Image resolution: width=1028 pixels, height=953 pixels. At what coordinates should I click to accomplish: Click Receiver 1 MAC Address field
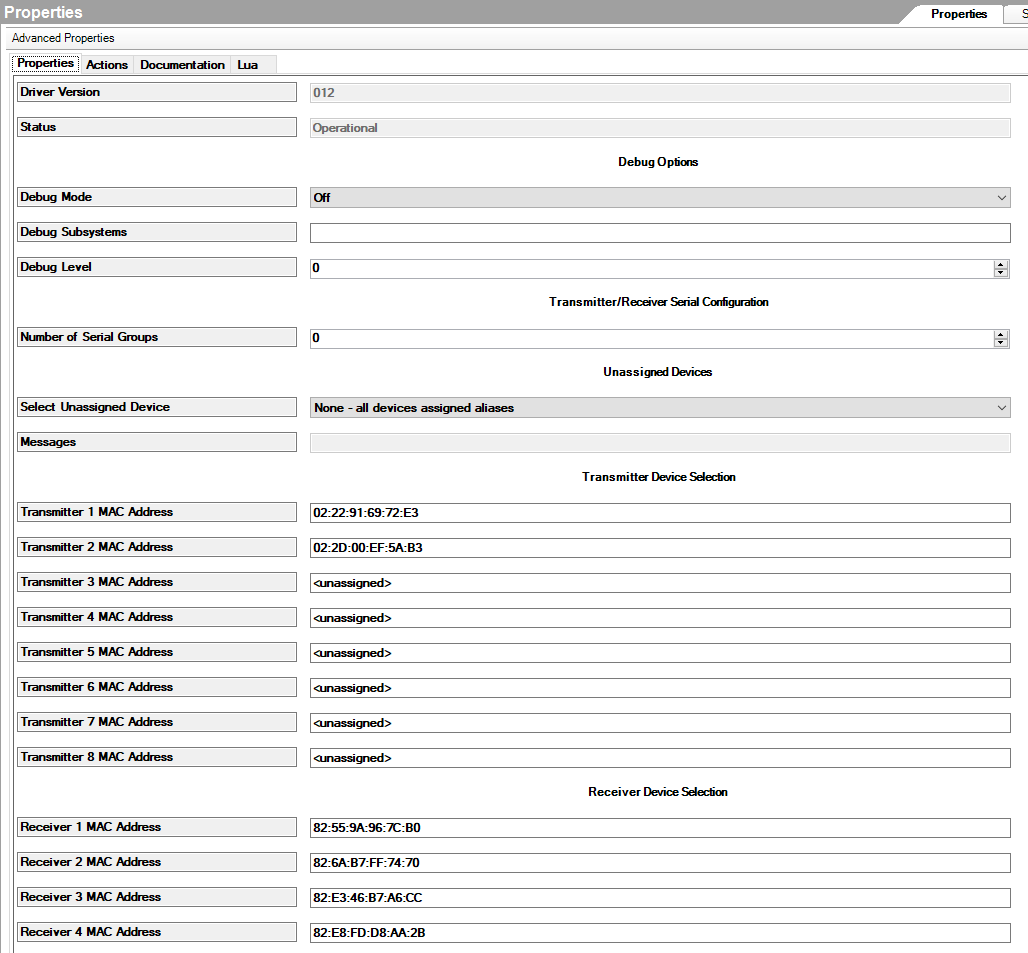point(660,827)
